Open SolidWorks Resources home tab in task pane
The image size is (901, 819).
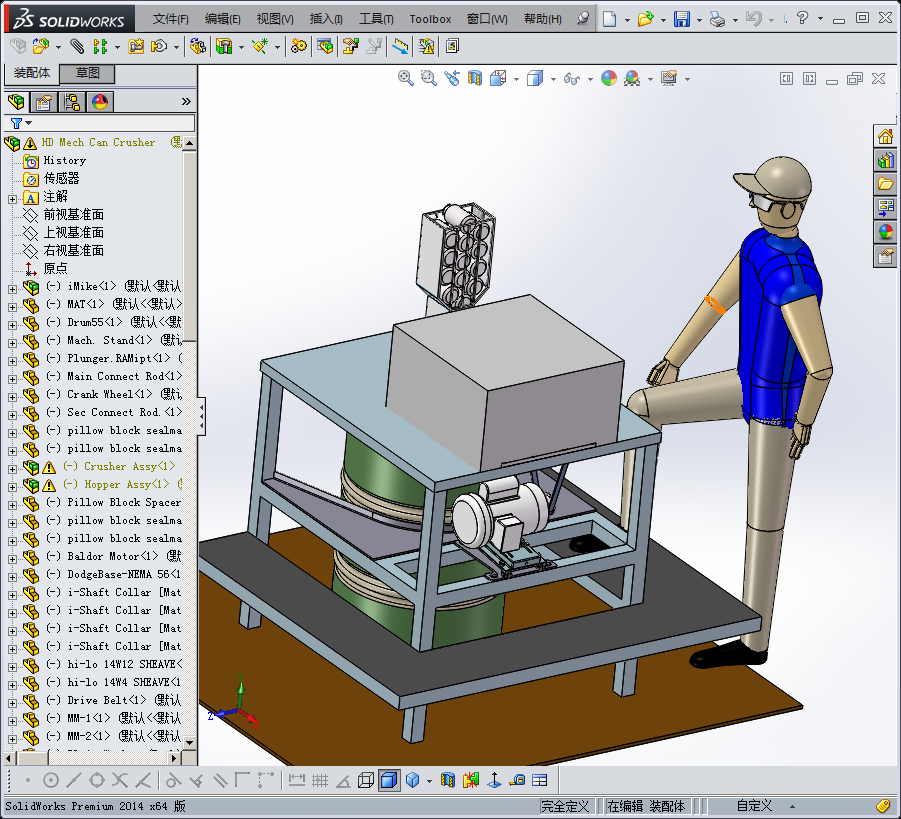tap(885, 136)
